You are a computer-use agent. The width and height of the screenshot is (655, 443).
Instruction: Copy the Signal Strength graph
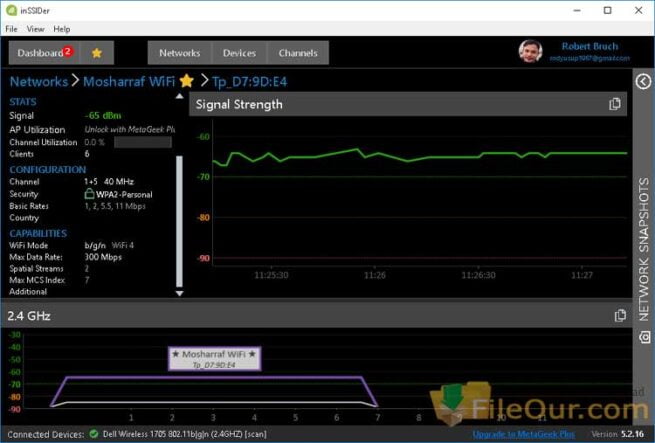(614, 104)
